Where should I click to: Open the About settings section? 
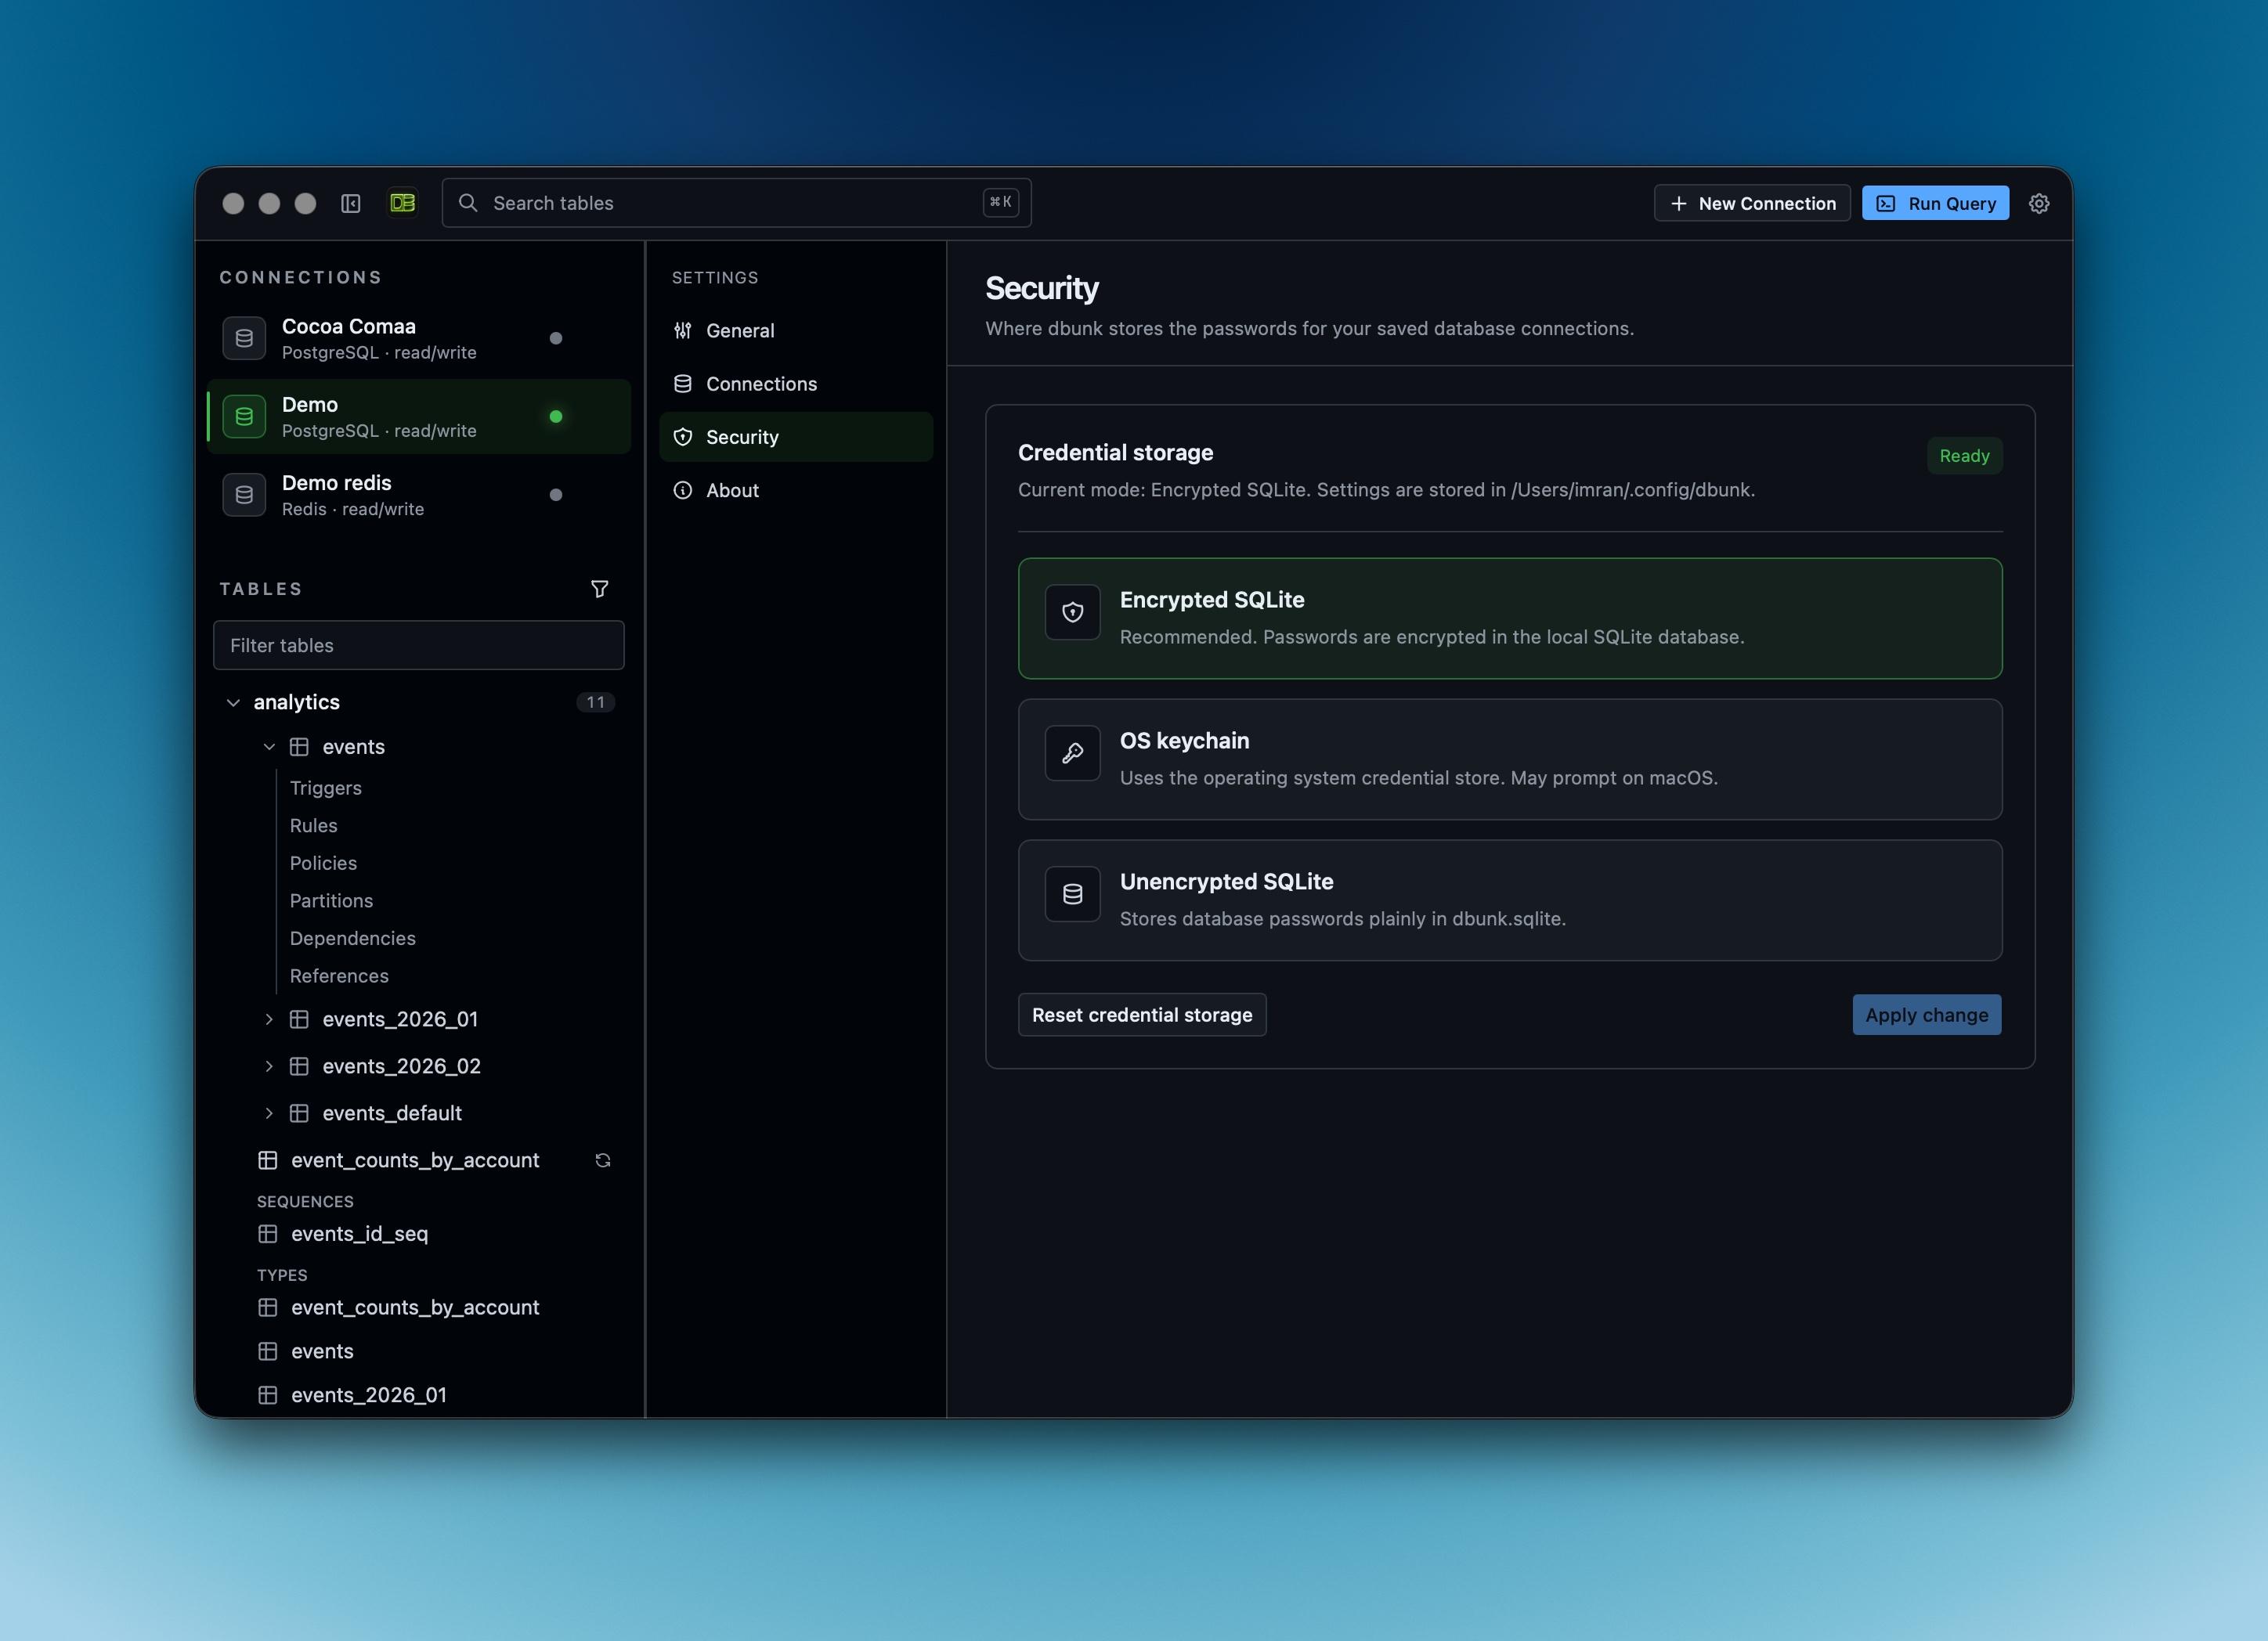click(x=796, y=490)
